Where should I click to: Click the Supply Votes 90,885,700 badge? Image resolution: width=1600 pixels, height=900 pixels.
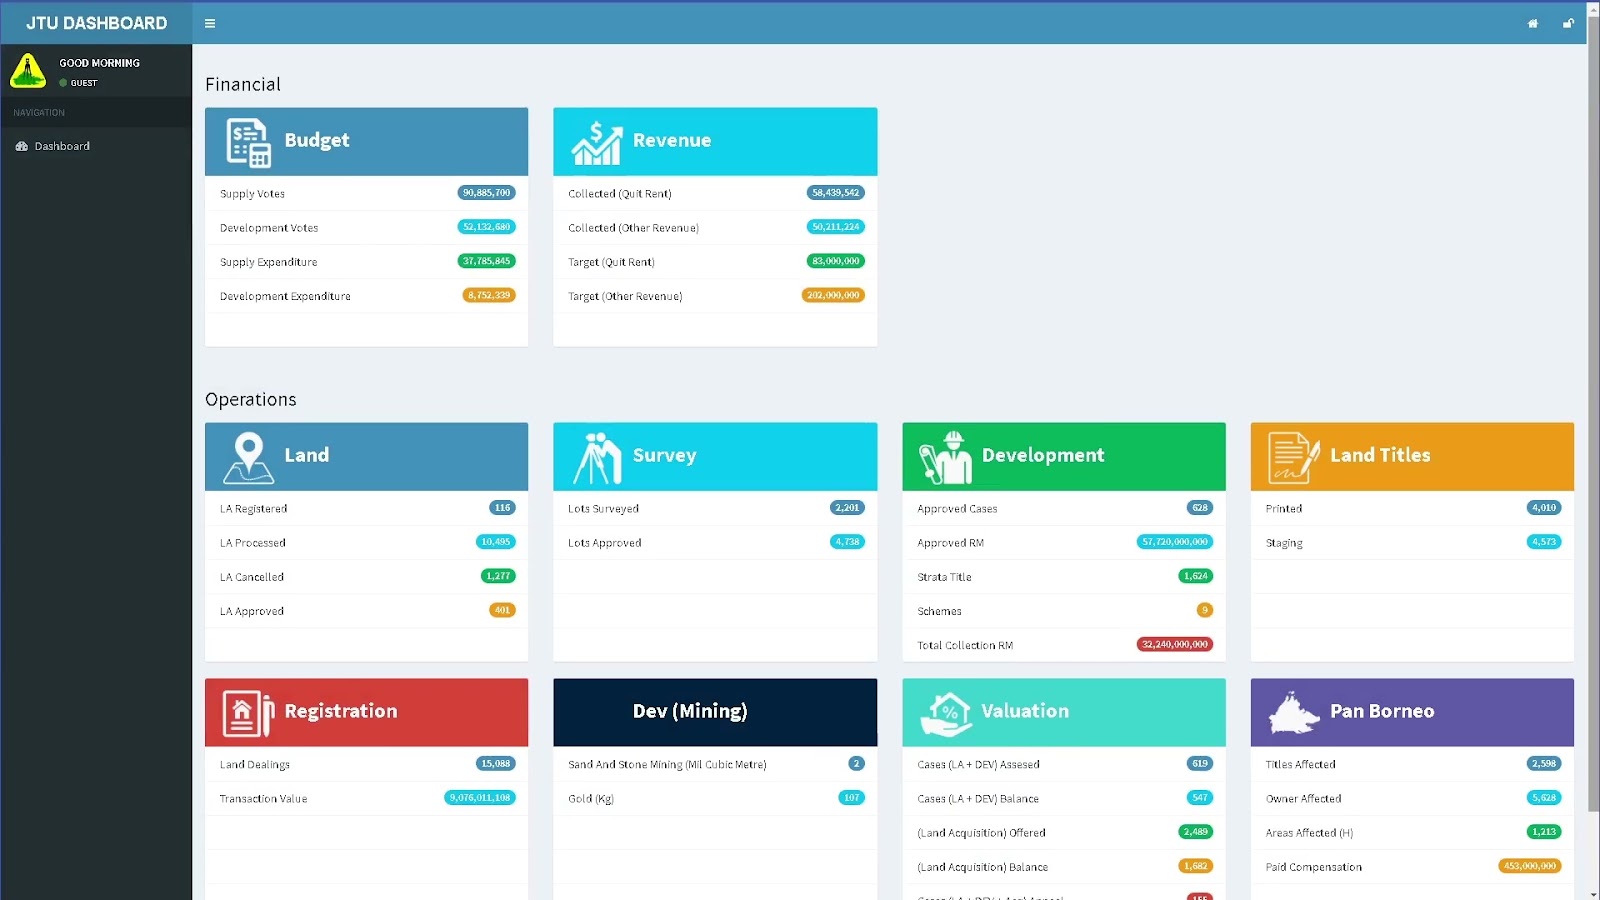[486, 193]
